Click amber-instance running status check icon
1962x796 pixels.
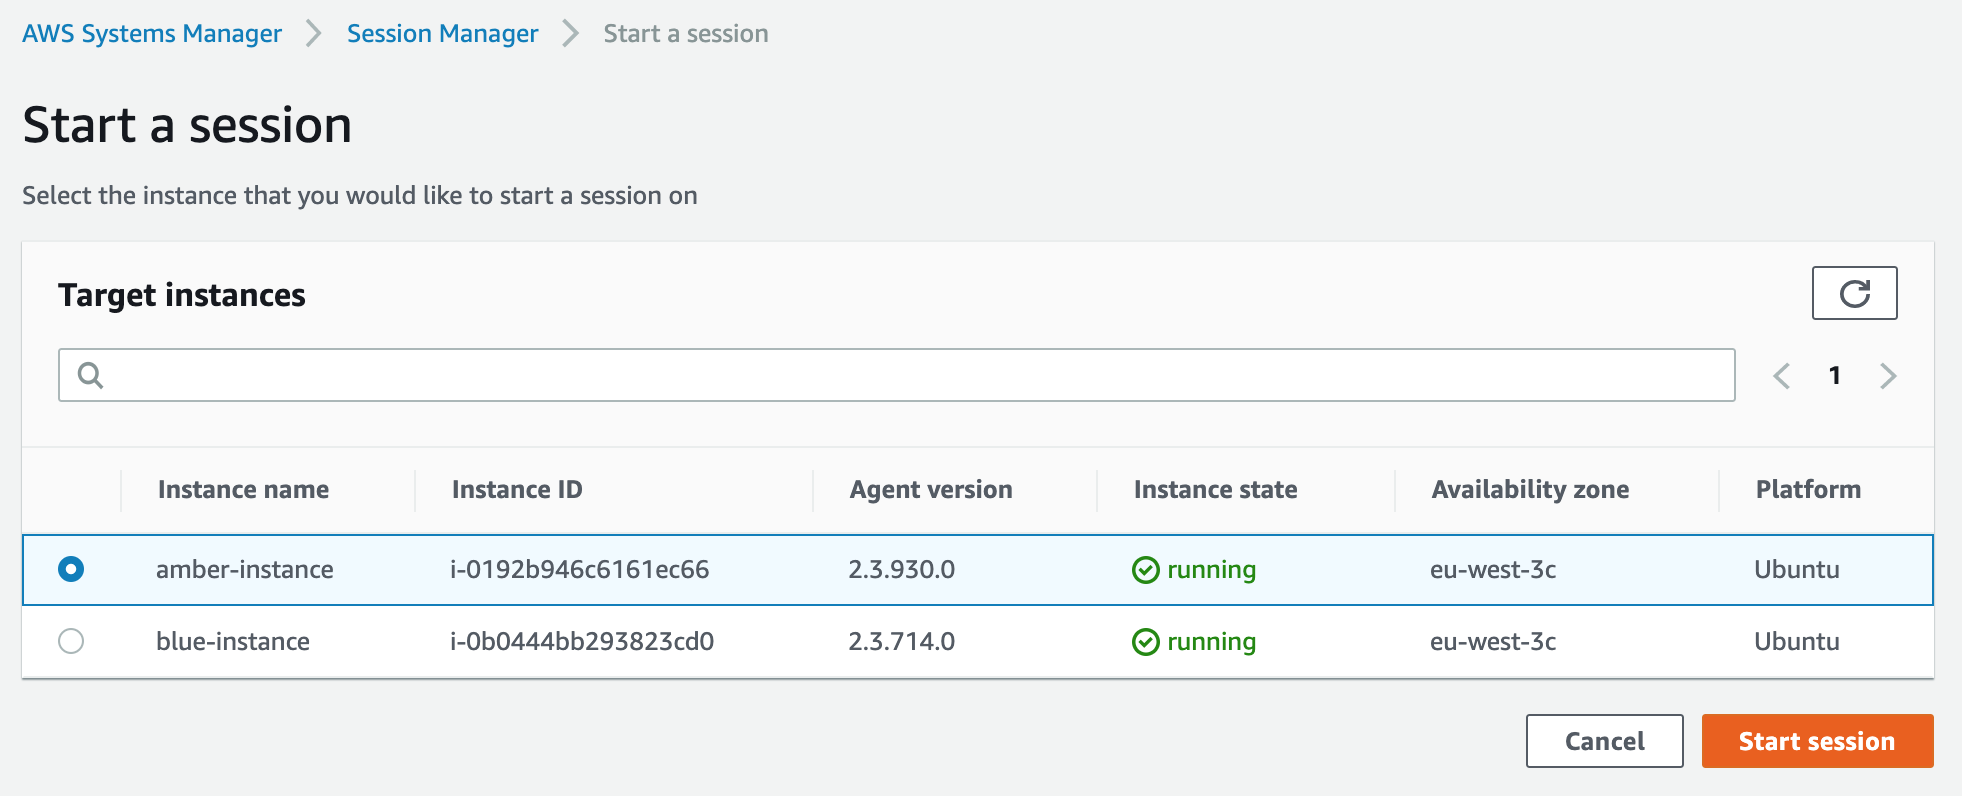(x=1145, y=570)
